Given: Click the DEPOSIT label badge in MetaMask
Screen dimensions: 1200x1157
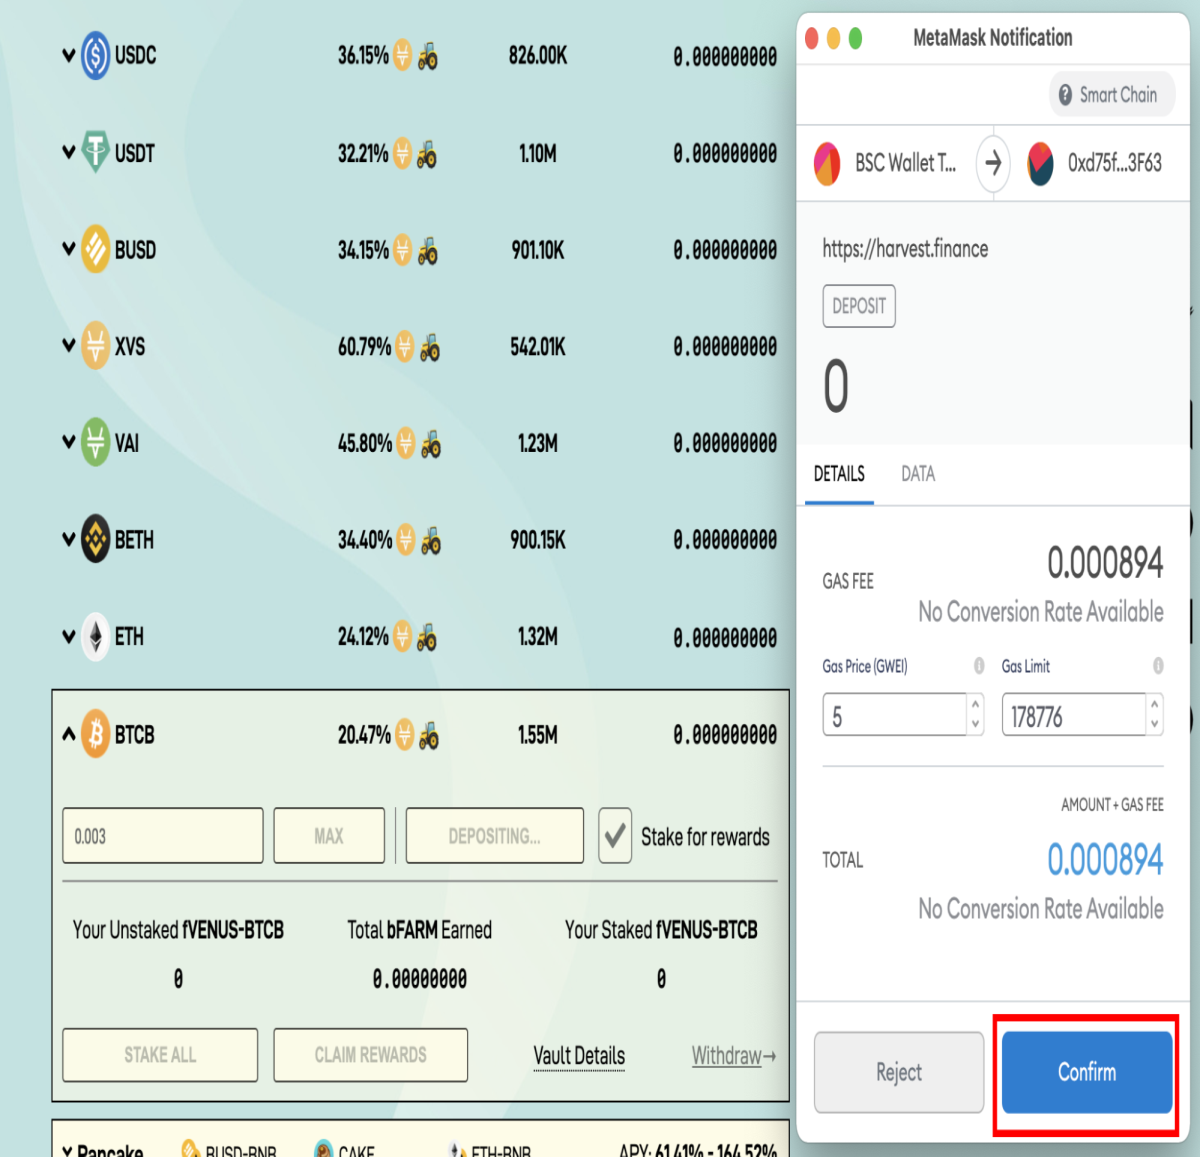Looking at the screenshot, I should (859, 306).
